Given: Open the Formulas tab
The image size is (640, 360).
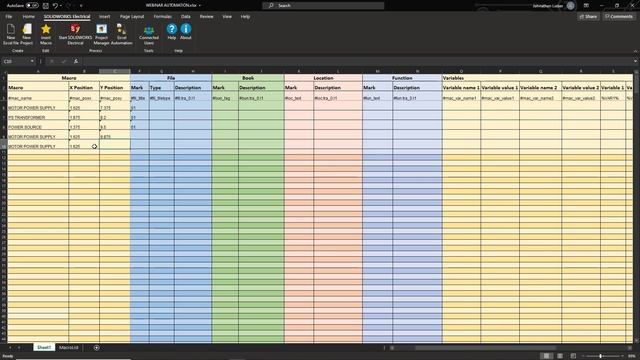Looking at the screenshot, I should coord(162,17).
